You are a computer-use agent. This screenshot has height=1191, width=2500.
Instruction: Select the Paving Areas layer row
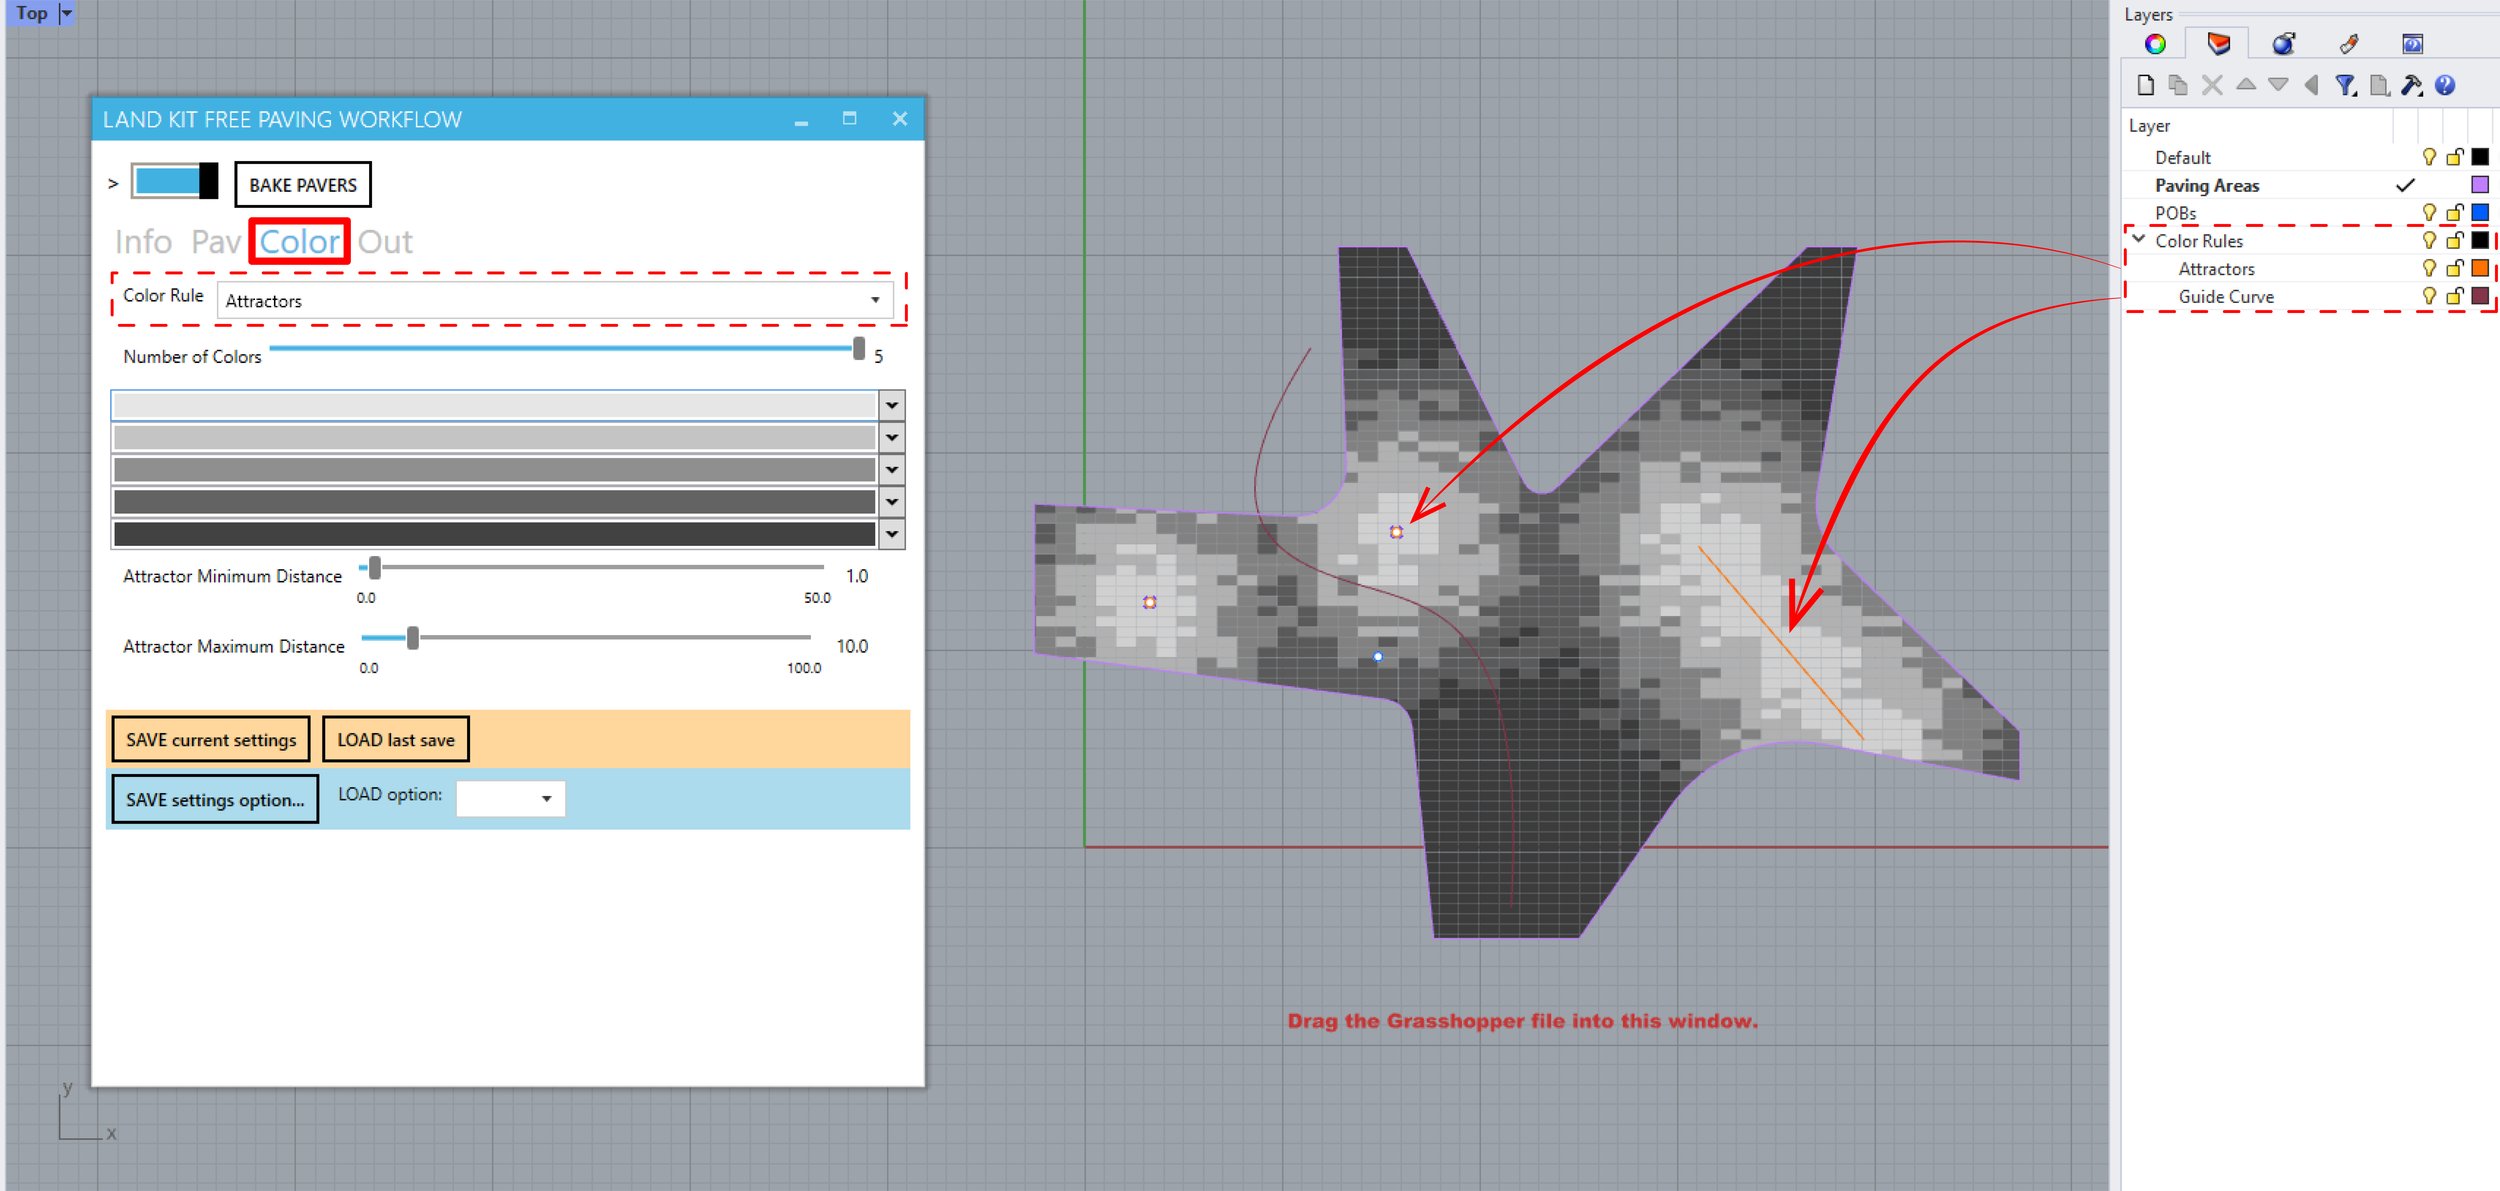coord(2310,185)
